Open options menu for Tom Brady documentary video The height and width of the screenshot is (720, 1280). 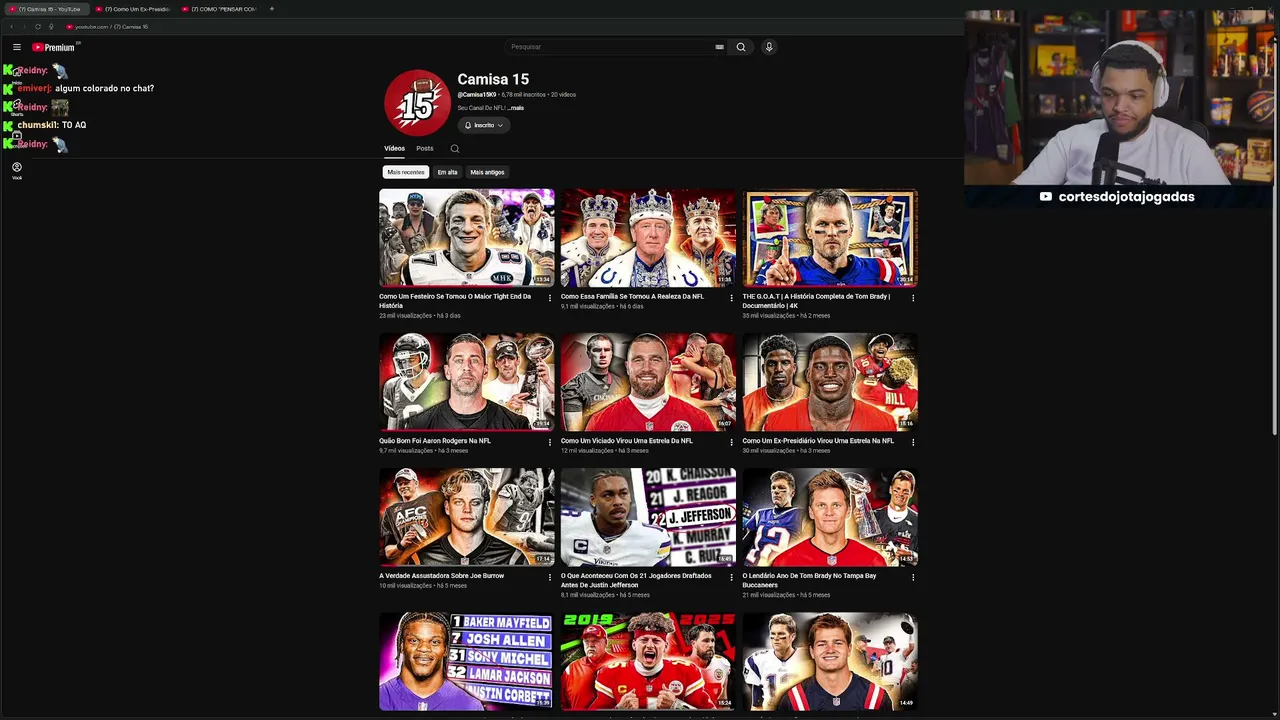pos(913,298)
